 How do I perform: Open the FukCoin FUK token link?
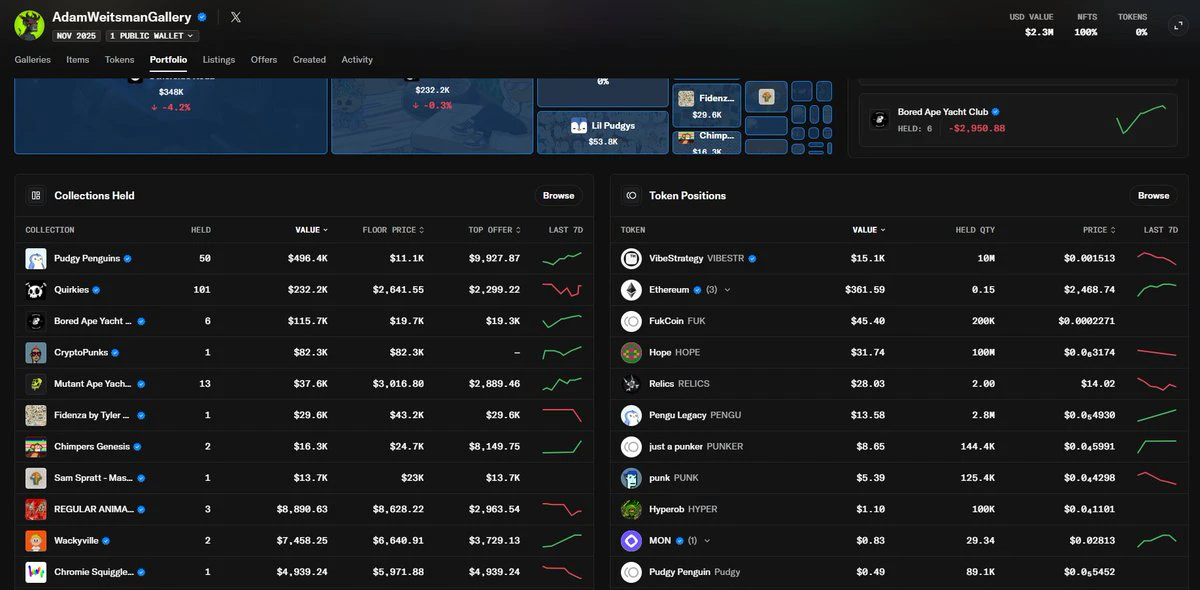pos(677,322)
